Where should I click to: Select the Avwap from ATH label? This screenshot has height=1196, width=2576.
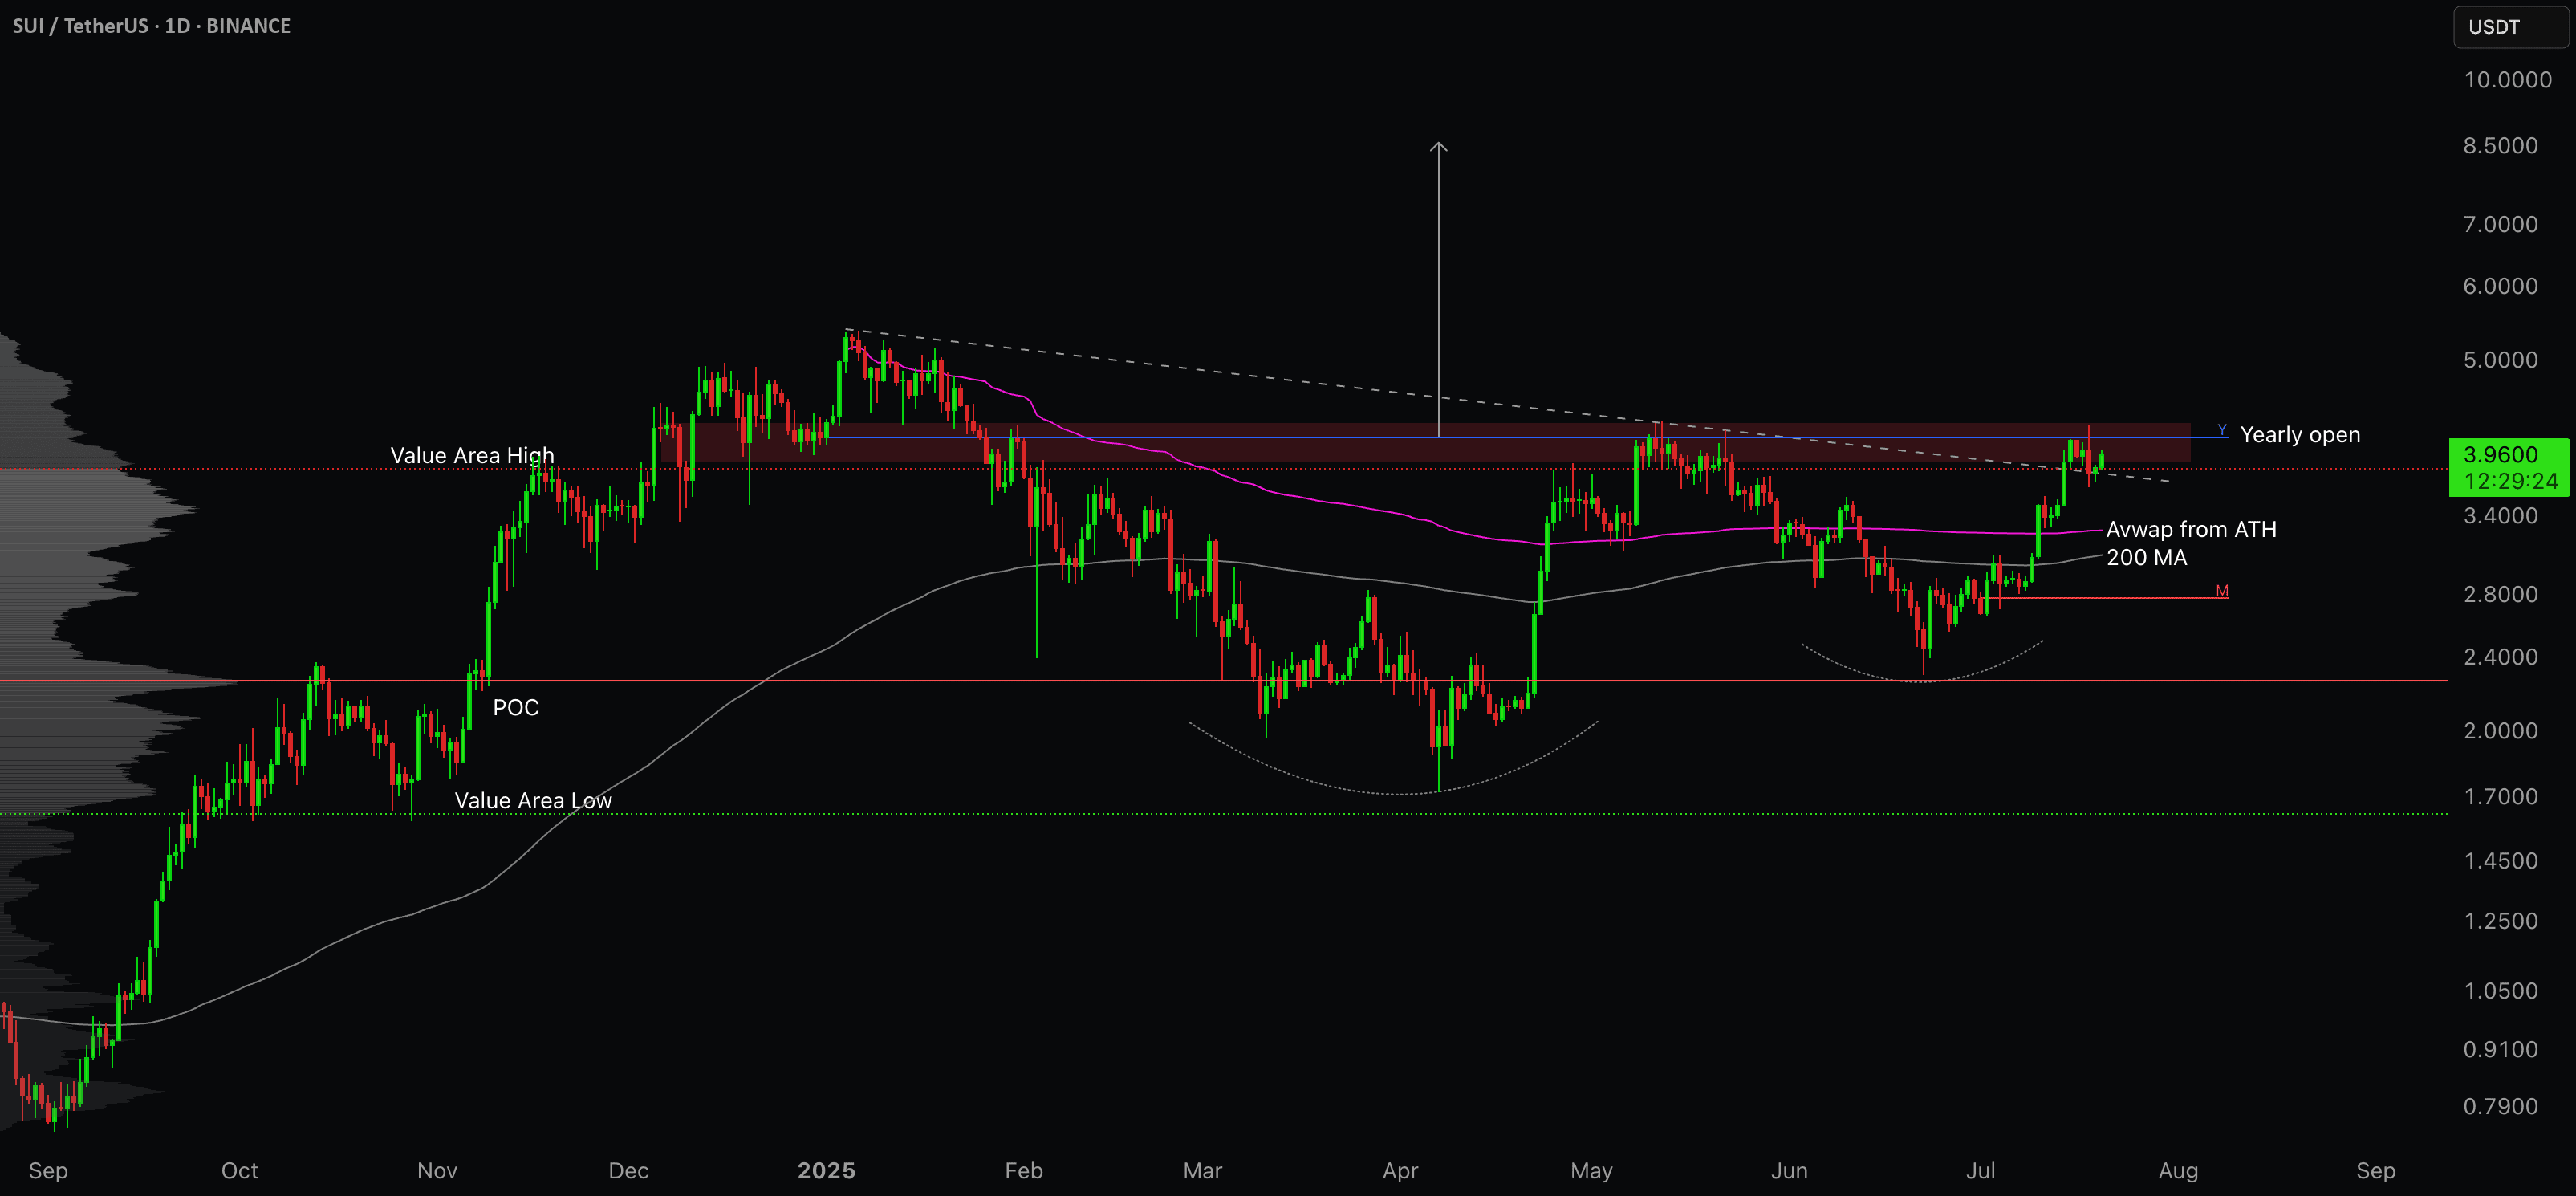click(2191, 530)
